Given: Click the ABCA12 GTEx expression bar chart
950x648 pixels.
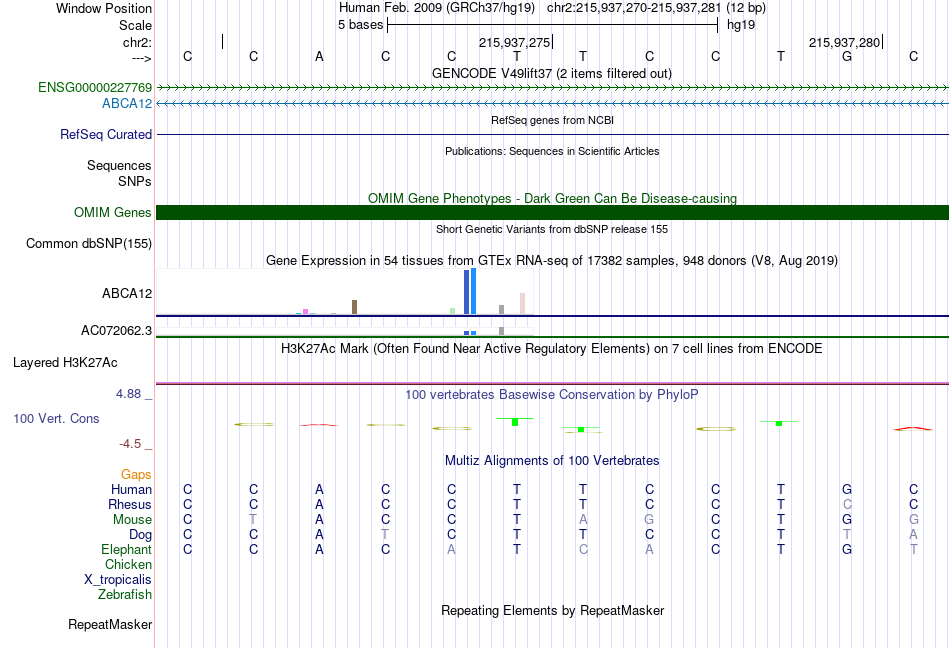Looking at the screenshot, I should (x=345, y=292).
